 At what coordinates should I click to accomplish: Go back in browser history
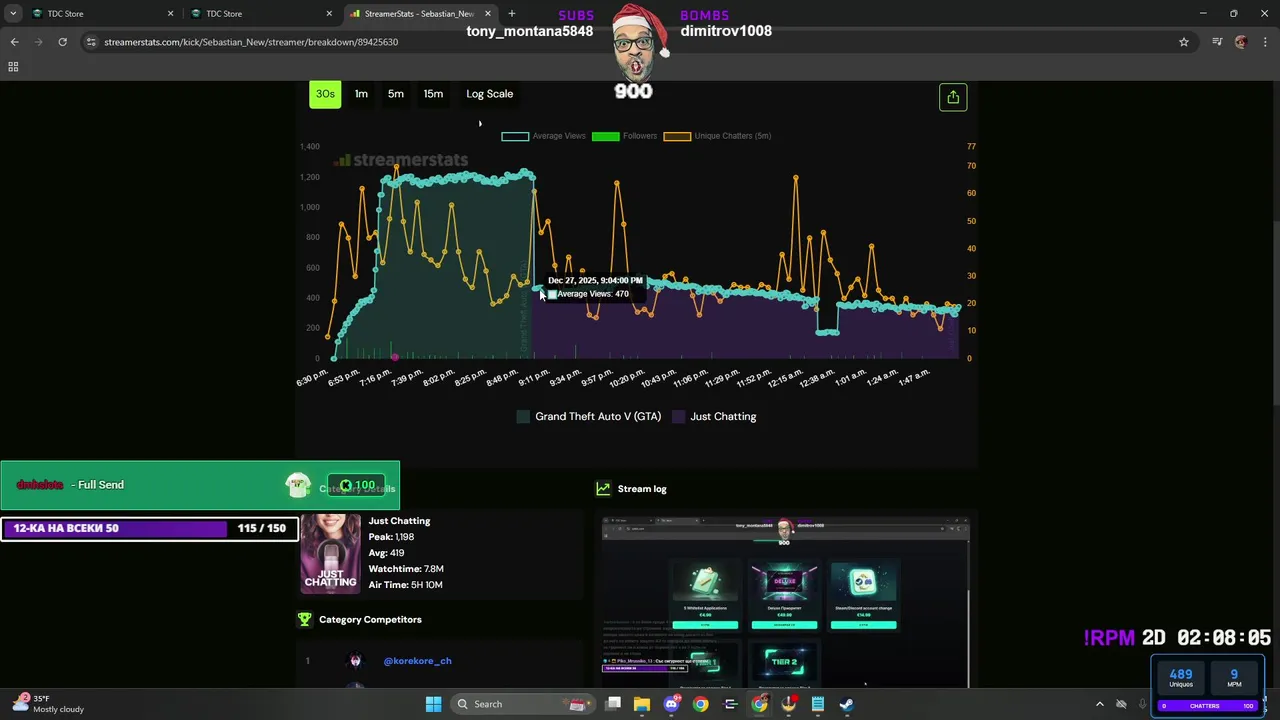[x=14, y=42]
